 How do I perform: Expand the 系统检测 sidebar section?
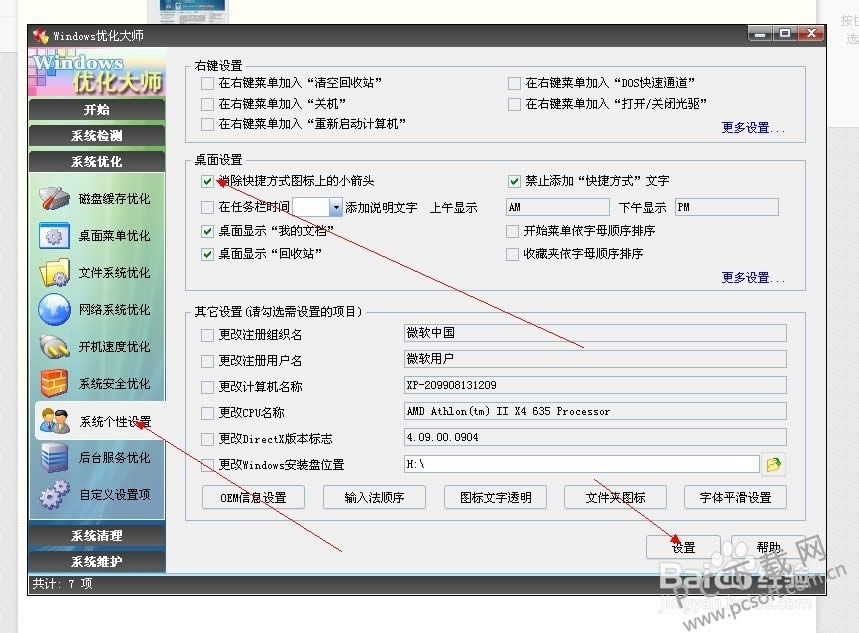point(97,135)
